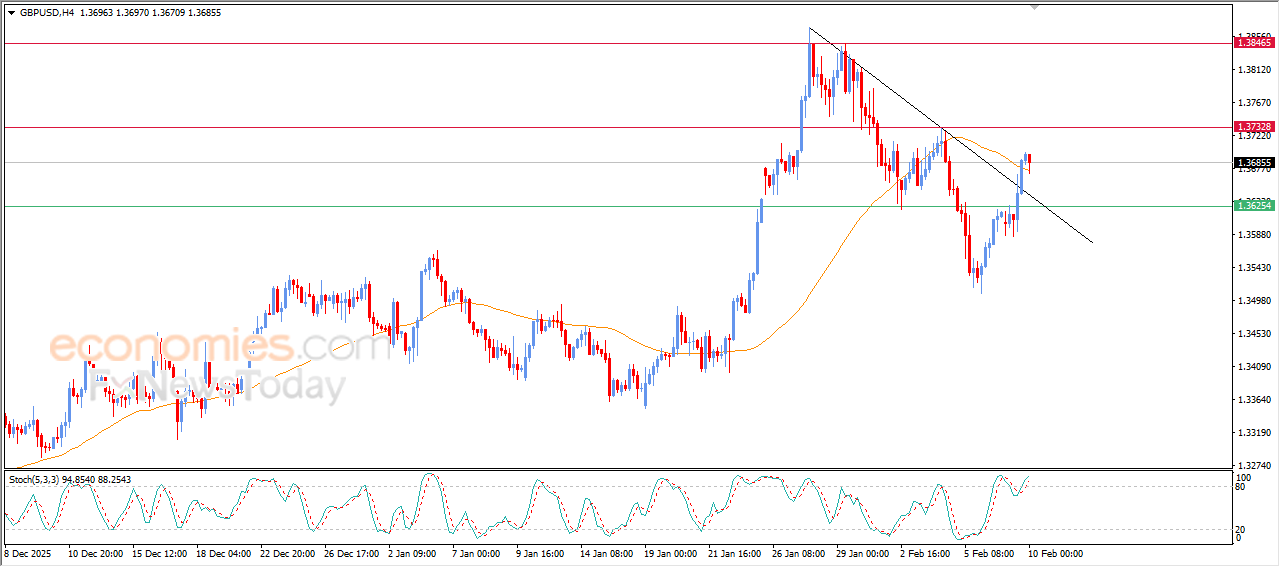Click the open price value 1.36963
Image resolution: width=1280 pixels, height=567 pixels.
(98, 13)
